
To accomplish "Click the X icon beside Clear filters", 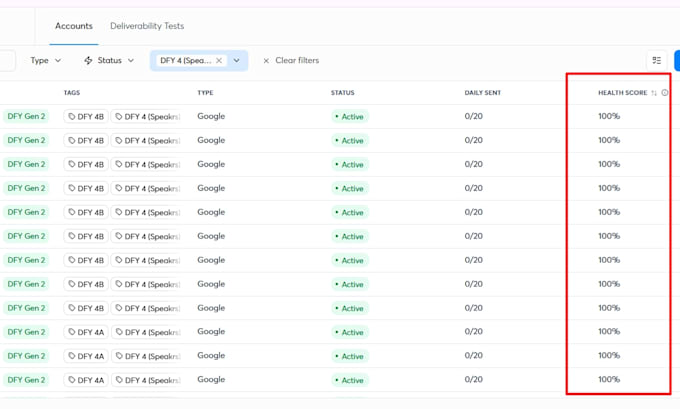I will pos(266,61).
